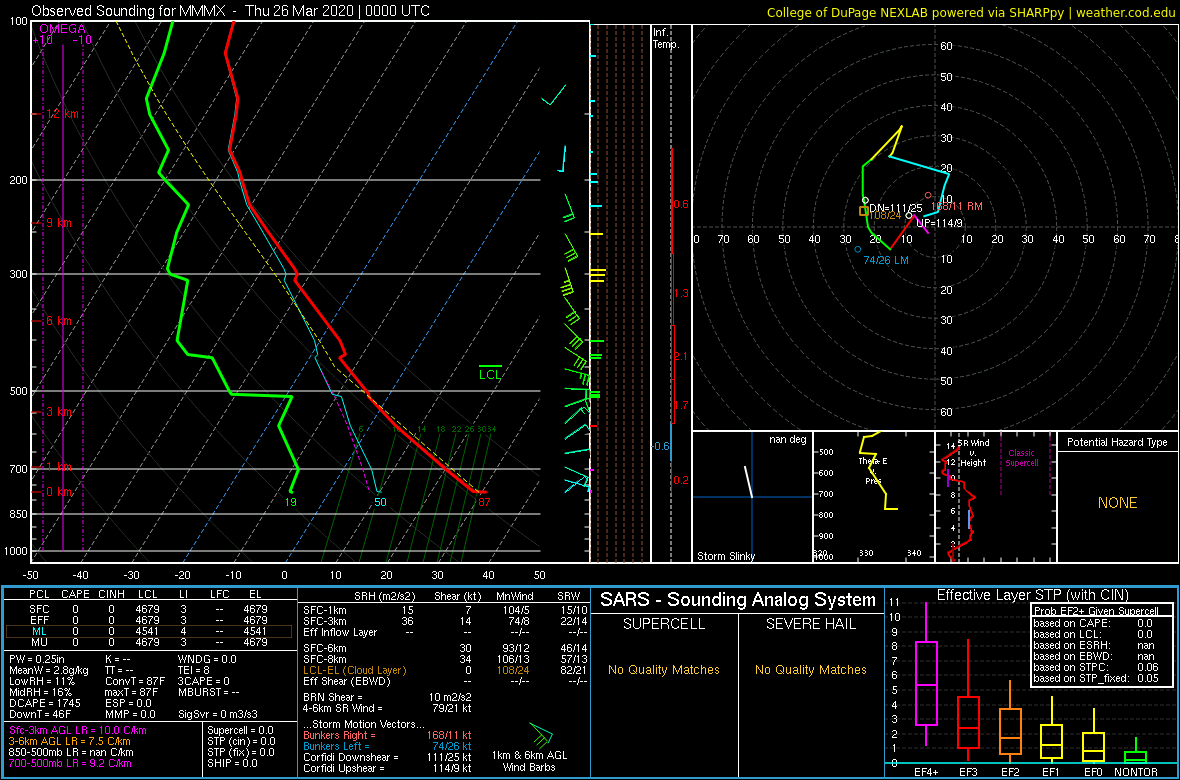Click the orange square marker at 108/24 on hodograph
Screen dimensions: 1180x780
click(x=863, y=212)
